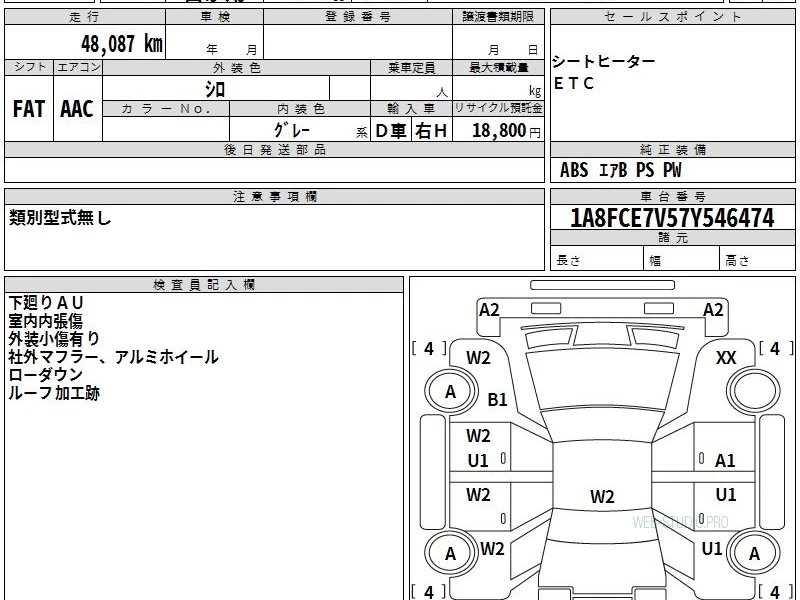Image resolution: width=800 pixels, height=600 pixels.
Task: Select inspector note 外装小傷有り
Action: (x=54, y=339)
